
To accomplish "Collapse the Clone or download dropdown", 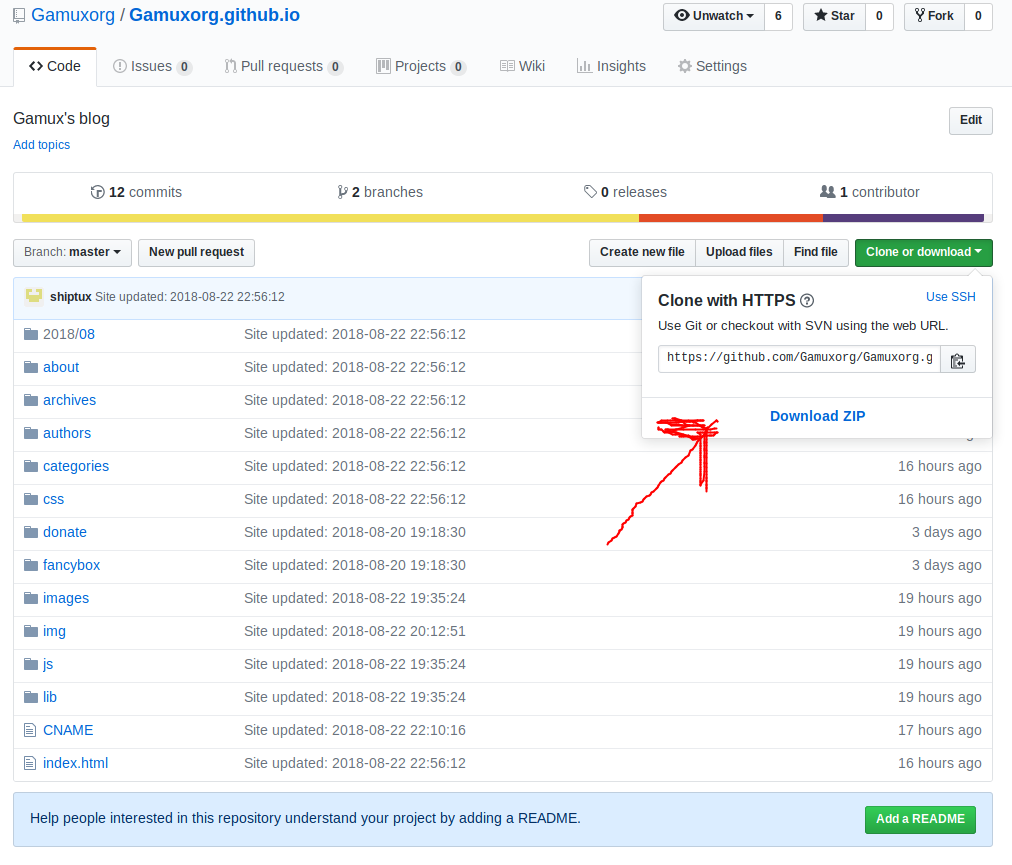I will pyautogui.click(x=923, y=252).
